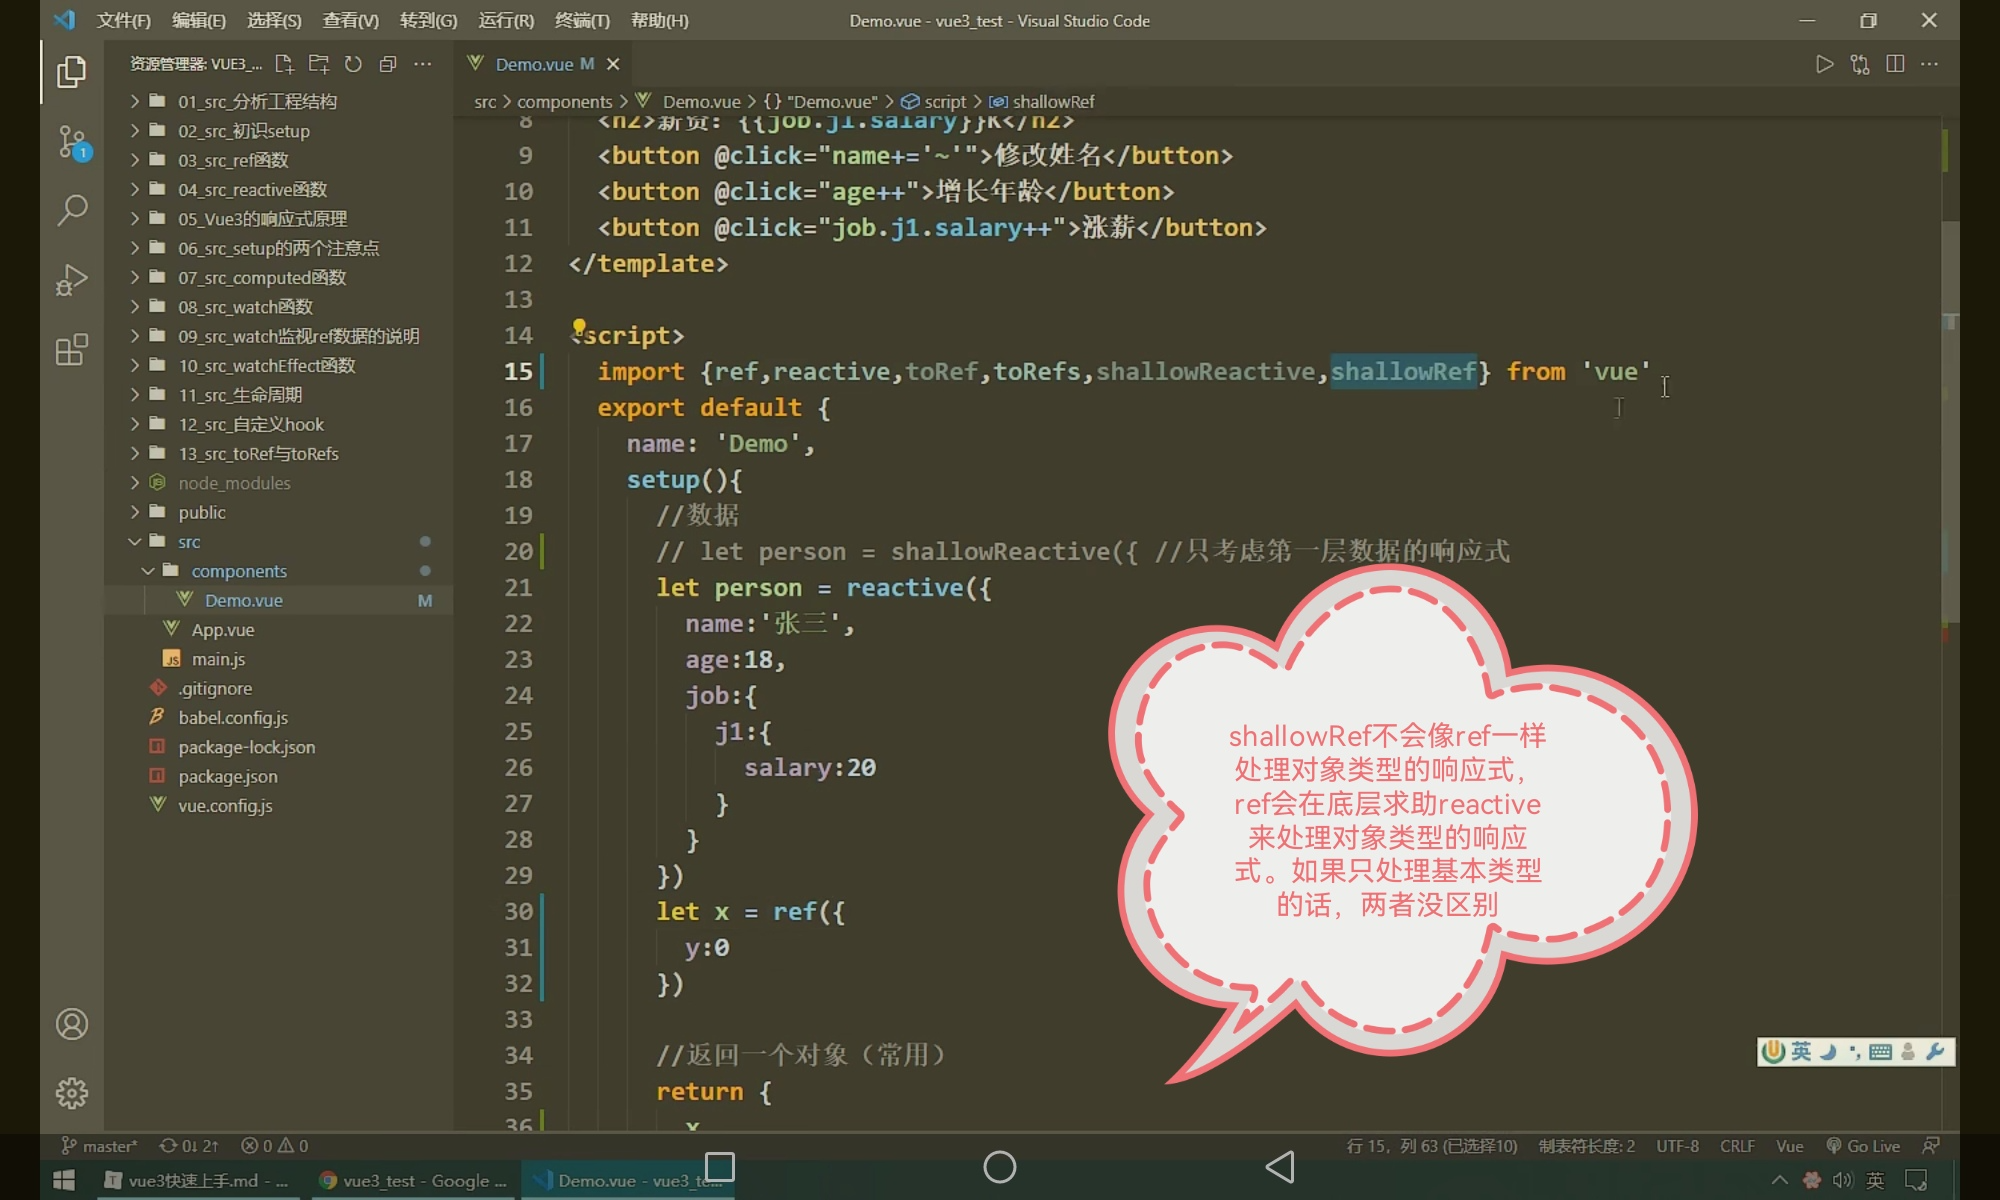
Task: Collapse all folders in explorer
Action: (x=388, y=64)
